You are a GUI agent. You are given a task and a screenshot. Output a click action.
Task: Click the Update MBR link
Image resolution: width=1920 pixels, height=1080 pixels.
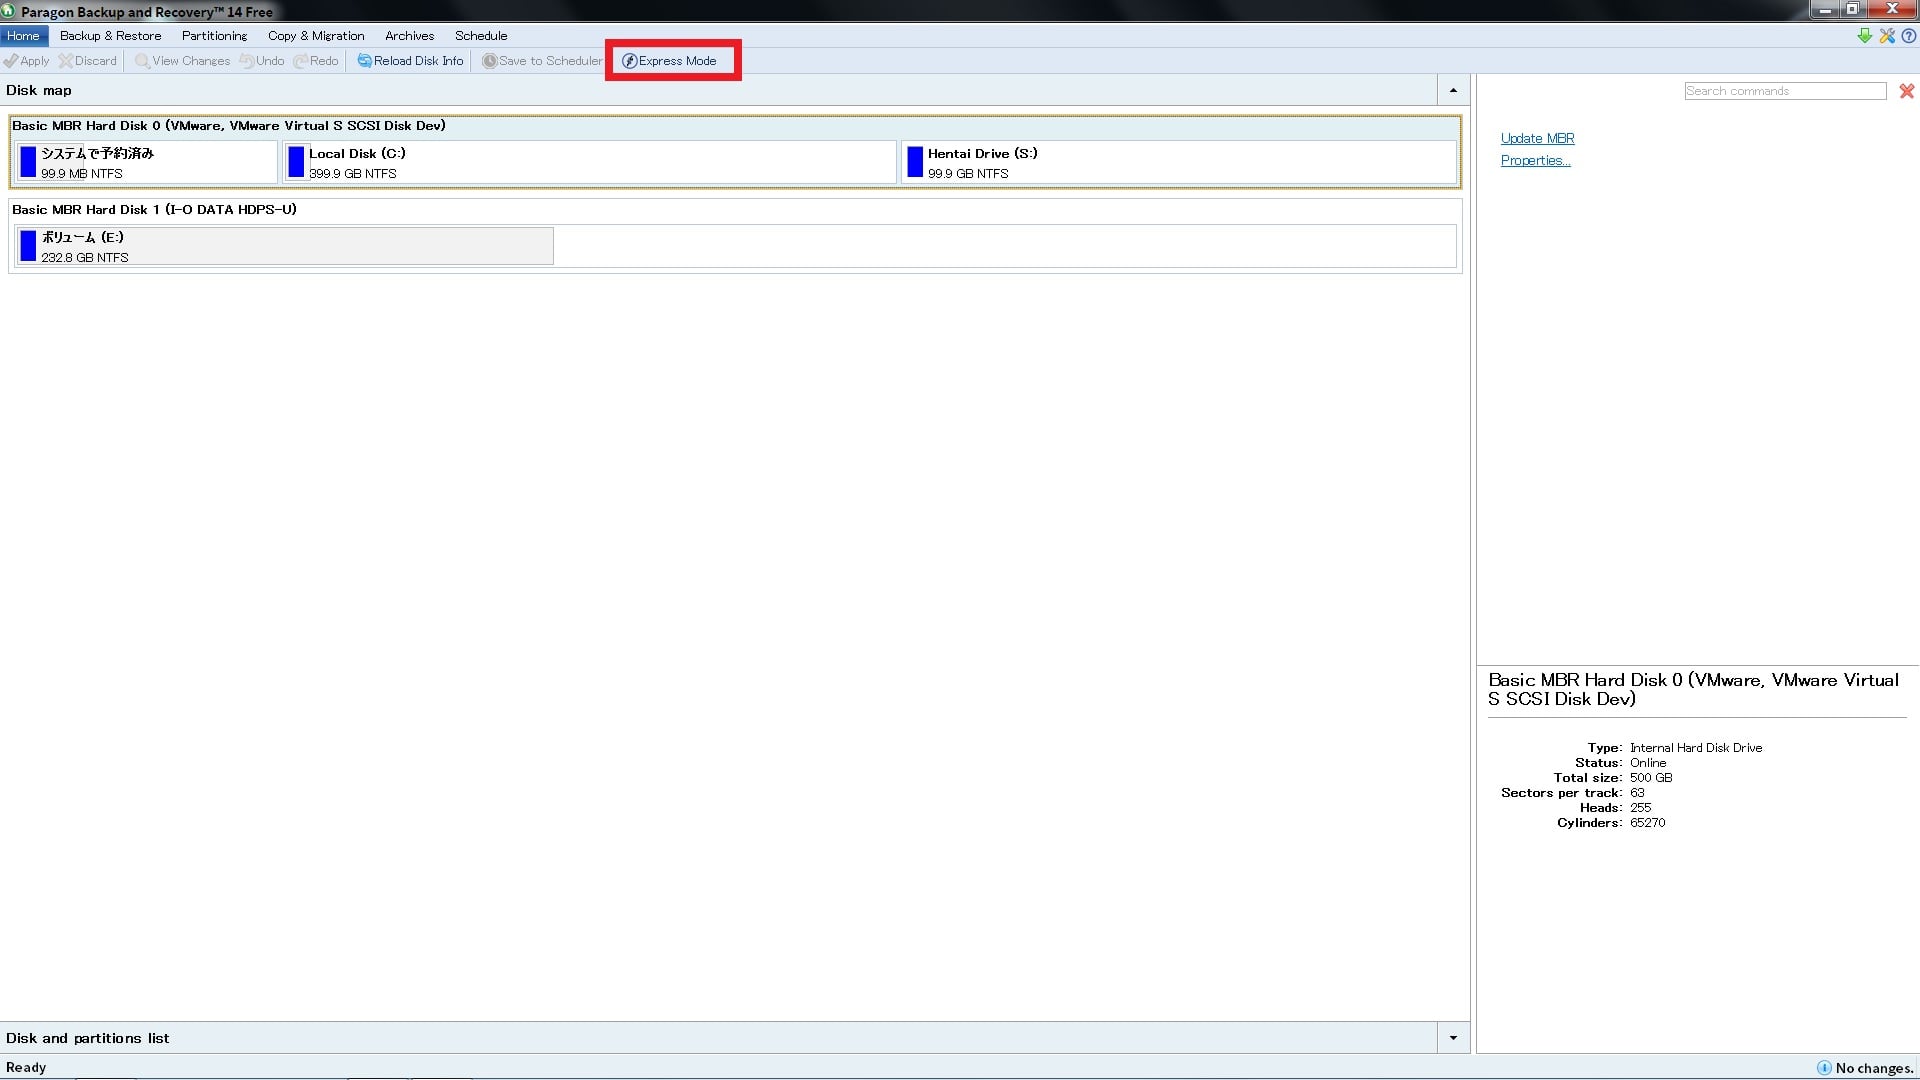pos(1537,139)
